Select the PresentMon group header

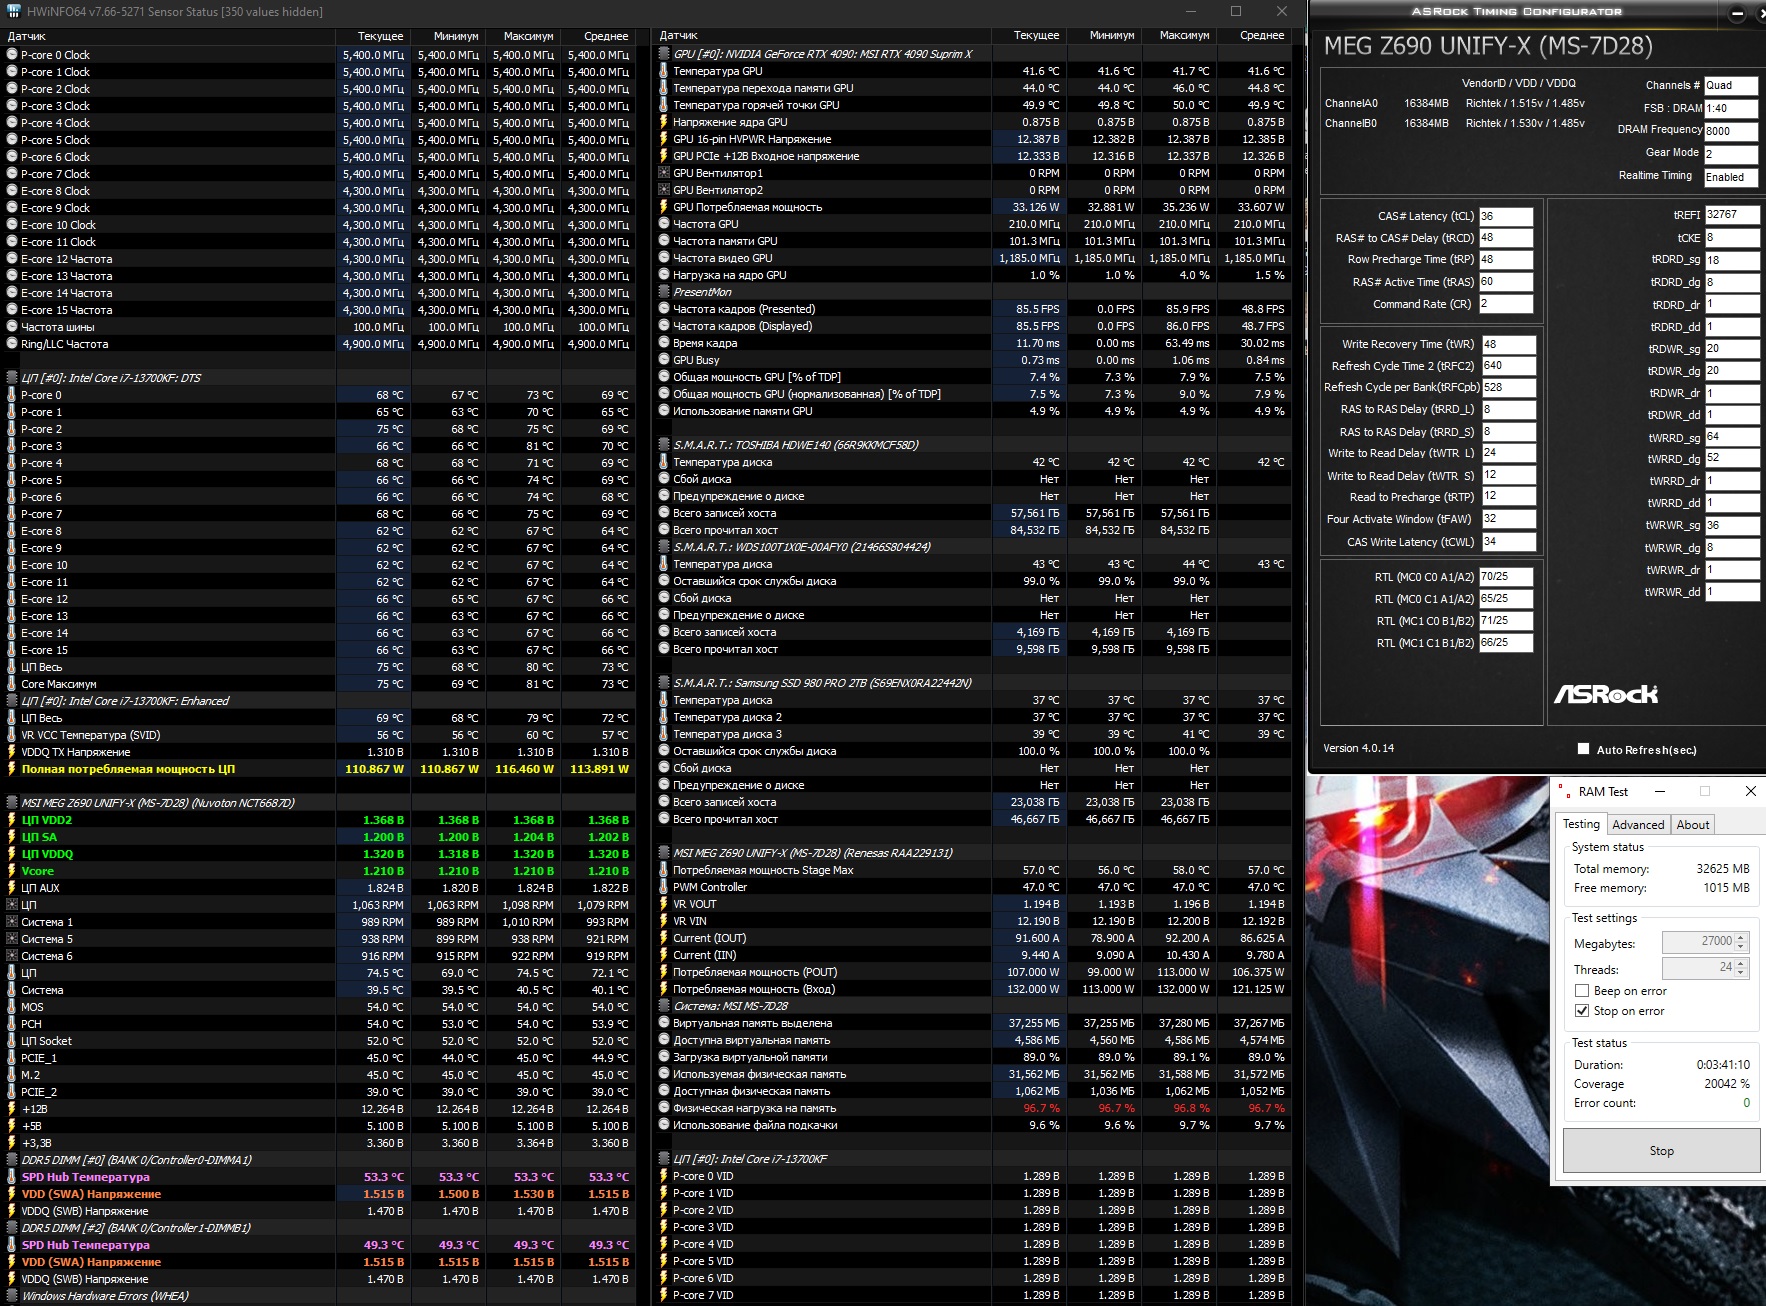point(702,292)
